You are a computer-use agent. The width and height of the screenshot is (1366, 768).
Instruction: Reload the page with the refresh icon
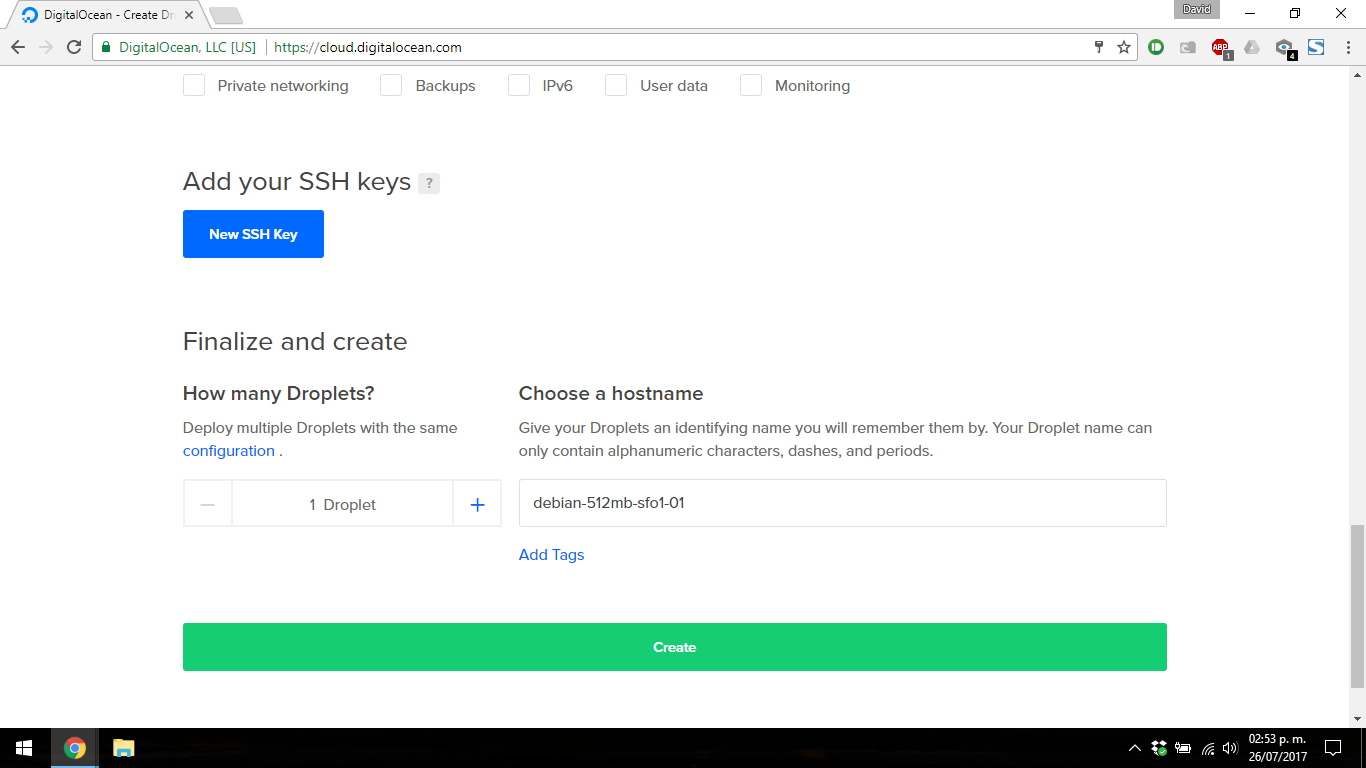[x=74, y=47]
